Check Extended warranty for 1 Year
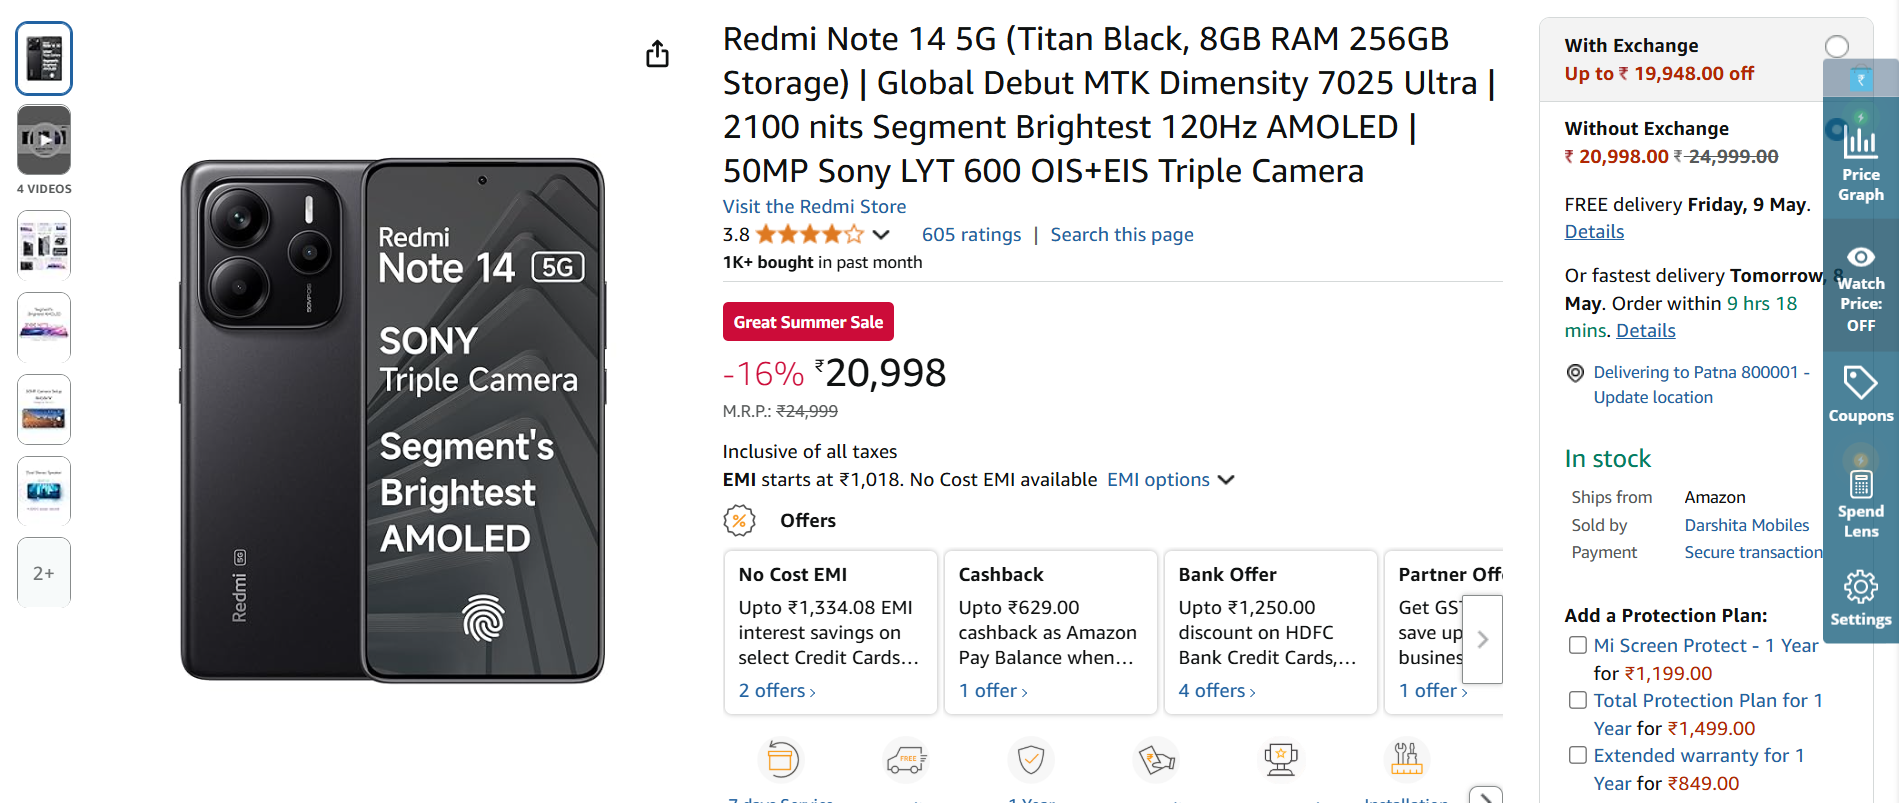The width and height of the screenshot is (1902, 803). click(1578, 756)
